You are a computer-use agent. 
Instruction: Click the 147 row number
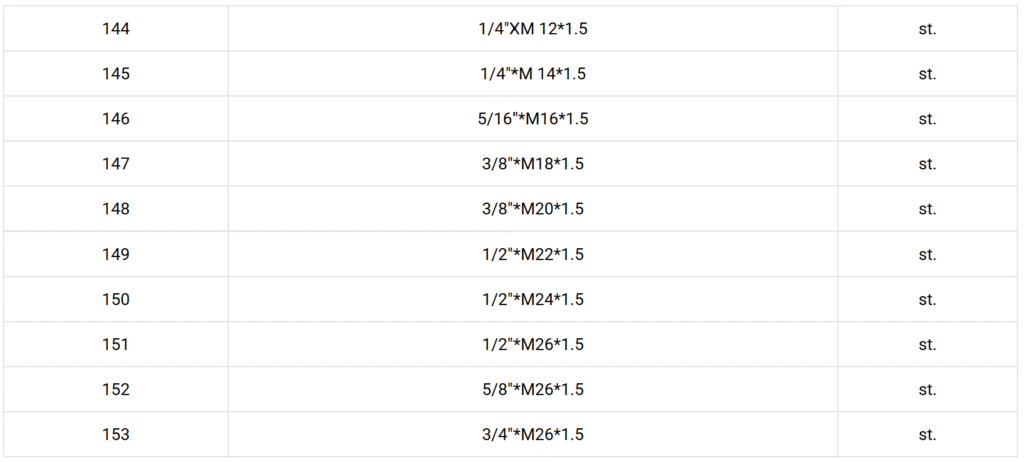[116, 164]
